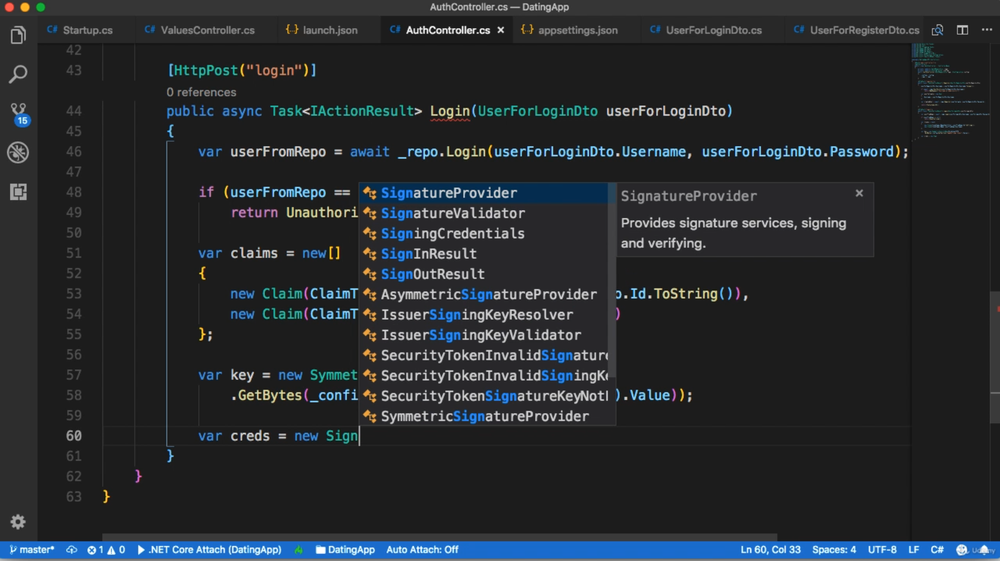Select IssuerSigningKeyValidator suggestion
Screen dimensions: 1000x561
coord(484,335)
